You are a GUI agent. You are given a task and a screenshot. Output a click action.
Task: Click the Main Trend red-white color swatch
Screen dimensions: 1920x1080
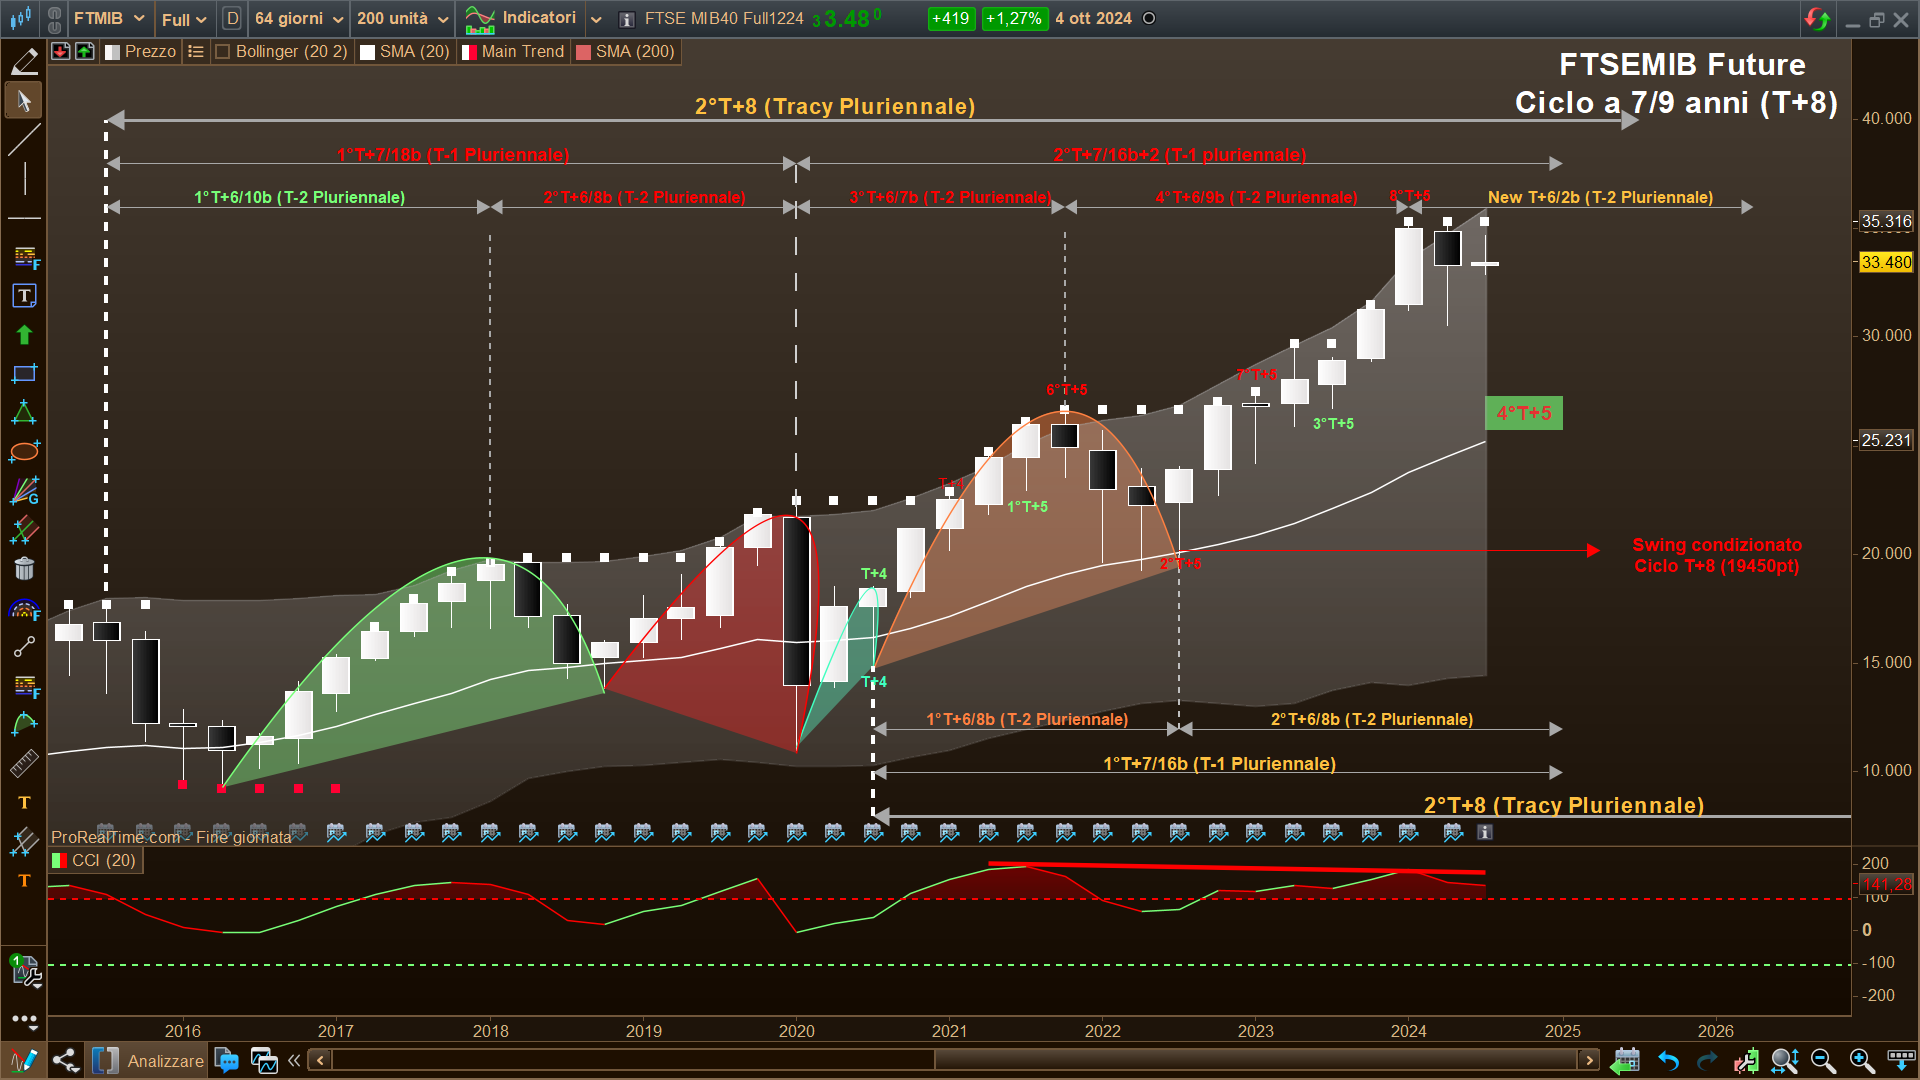pyautogui.click(x=469, y=52)
